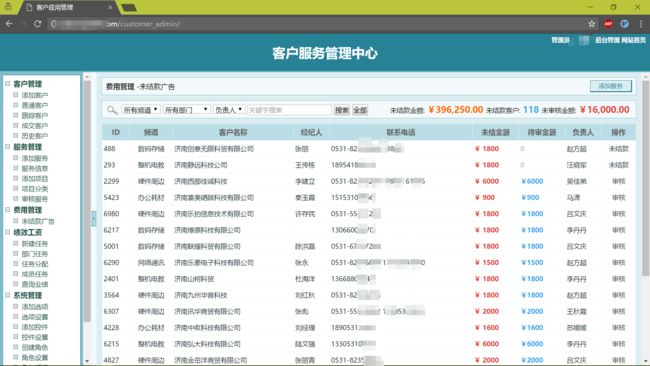The width and height of the screenshot is (650, 366).
Task: Click 审核 in the row with ID 5423
Action: coord(618,197)
